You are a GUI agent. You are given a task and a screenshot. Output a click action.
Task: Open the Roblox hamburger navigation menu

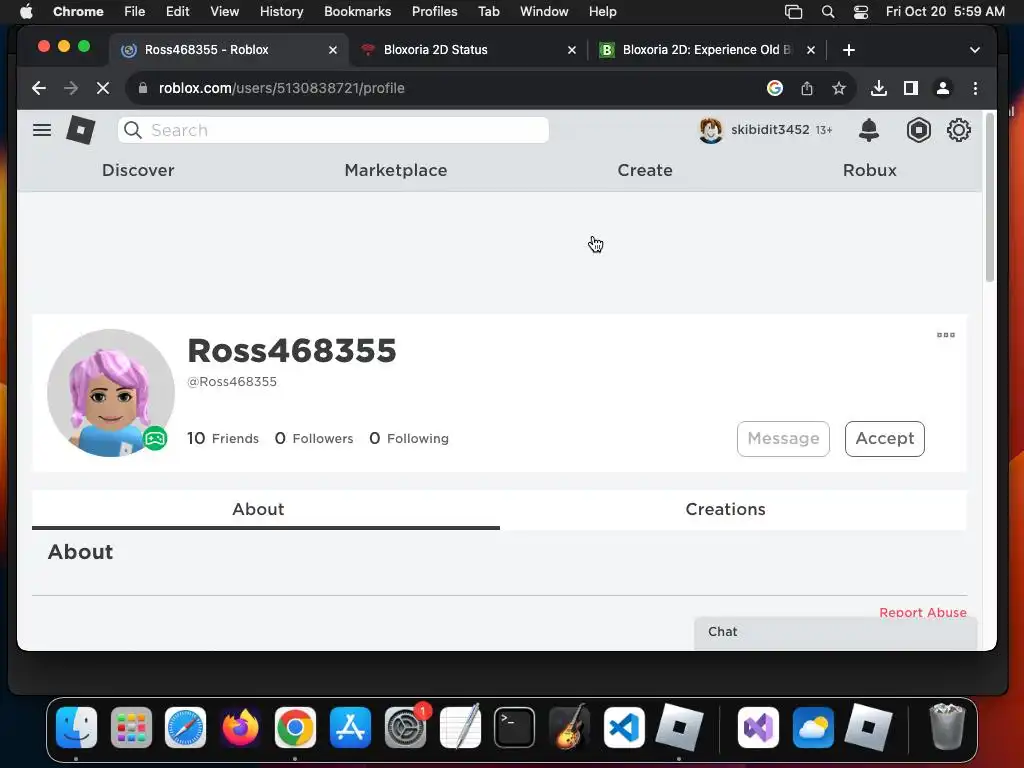point(42,130)
